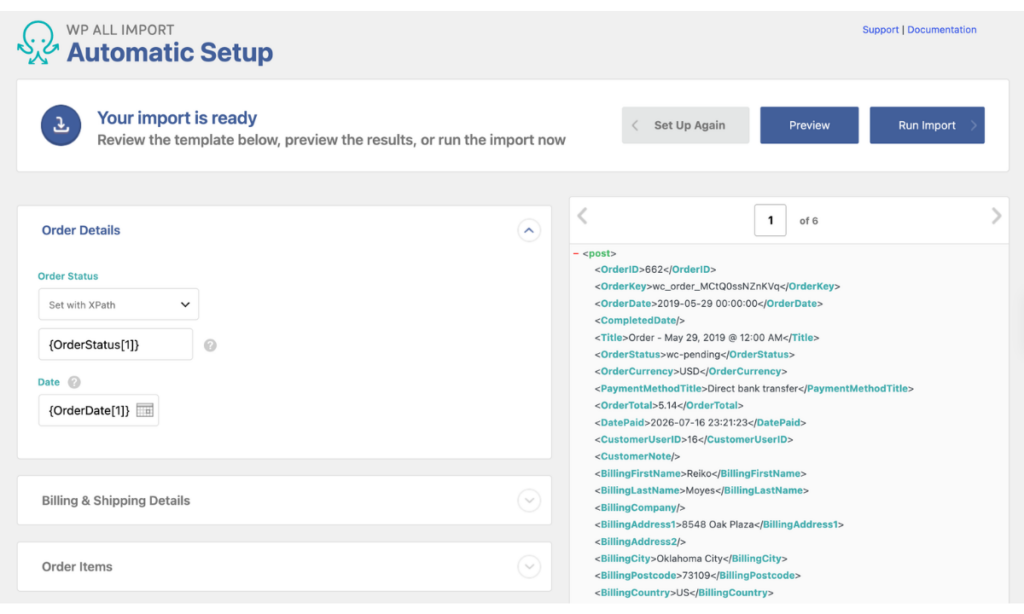Click the CustomerUserID XML element
The height and width of the screenshot is (614, 1024).
pyautogui.click(x=694, y=439)
